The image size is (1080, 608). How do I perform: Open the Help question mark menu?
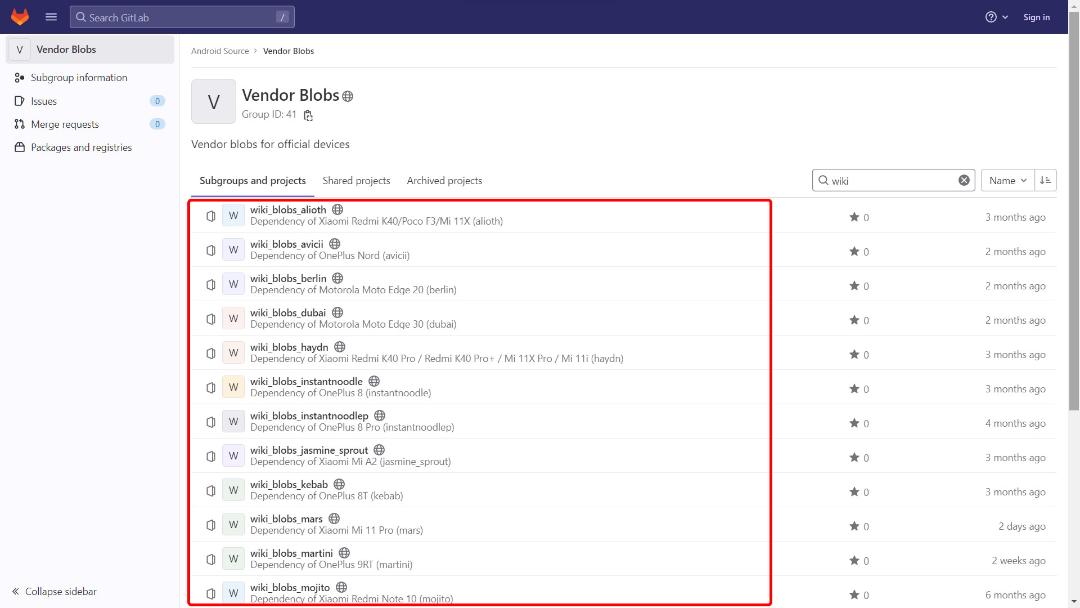point(996,17)
